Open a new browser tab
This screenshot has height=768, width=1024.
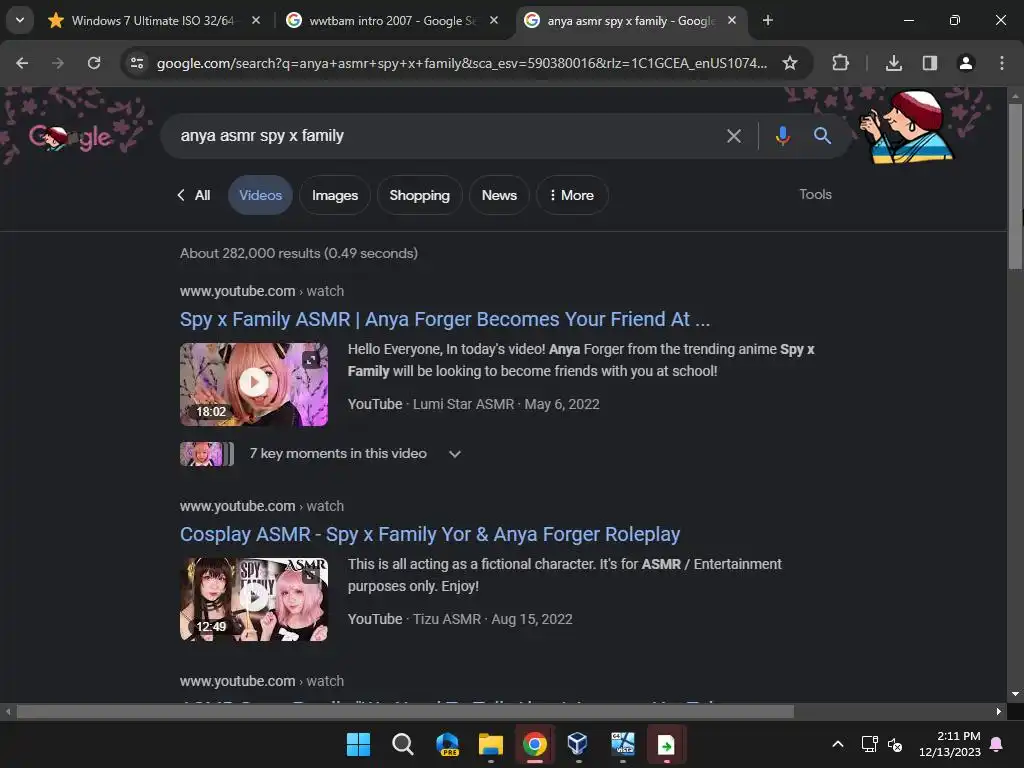[768, 20]
